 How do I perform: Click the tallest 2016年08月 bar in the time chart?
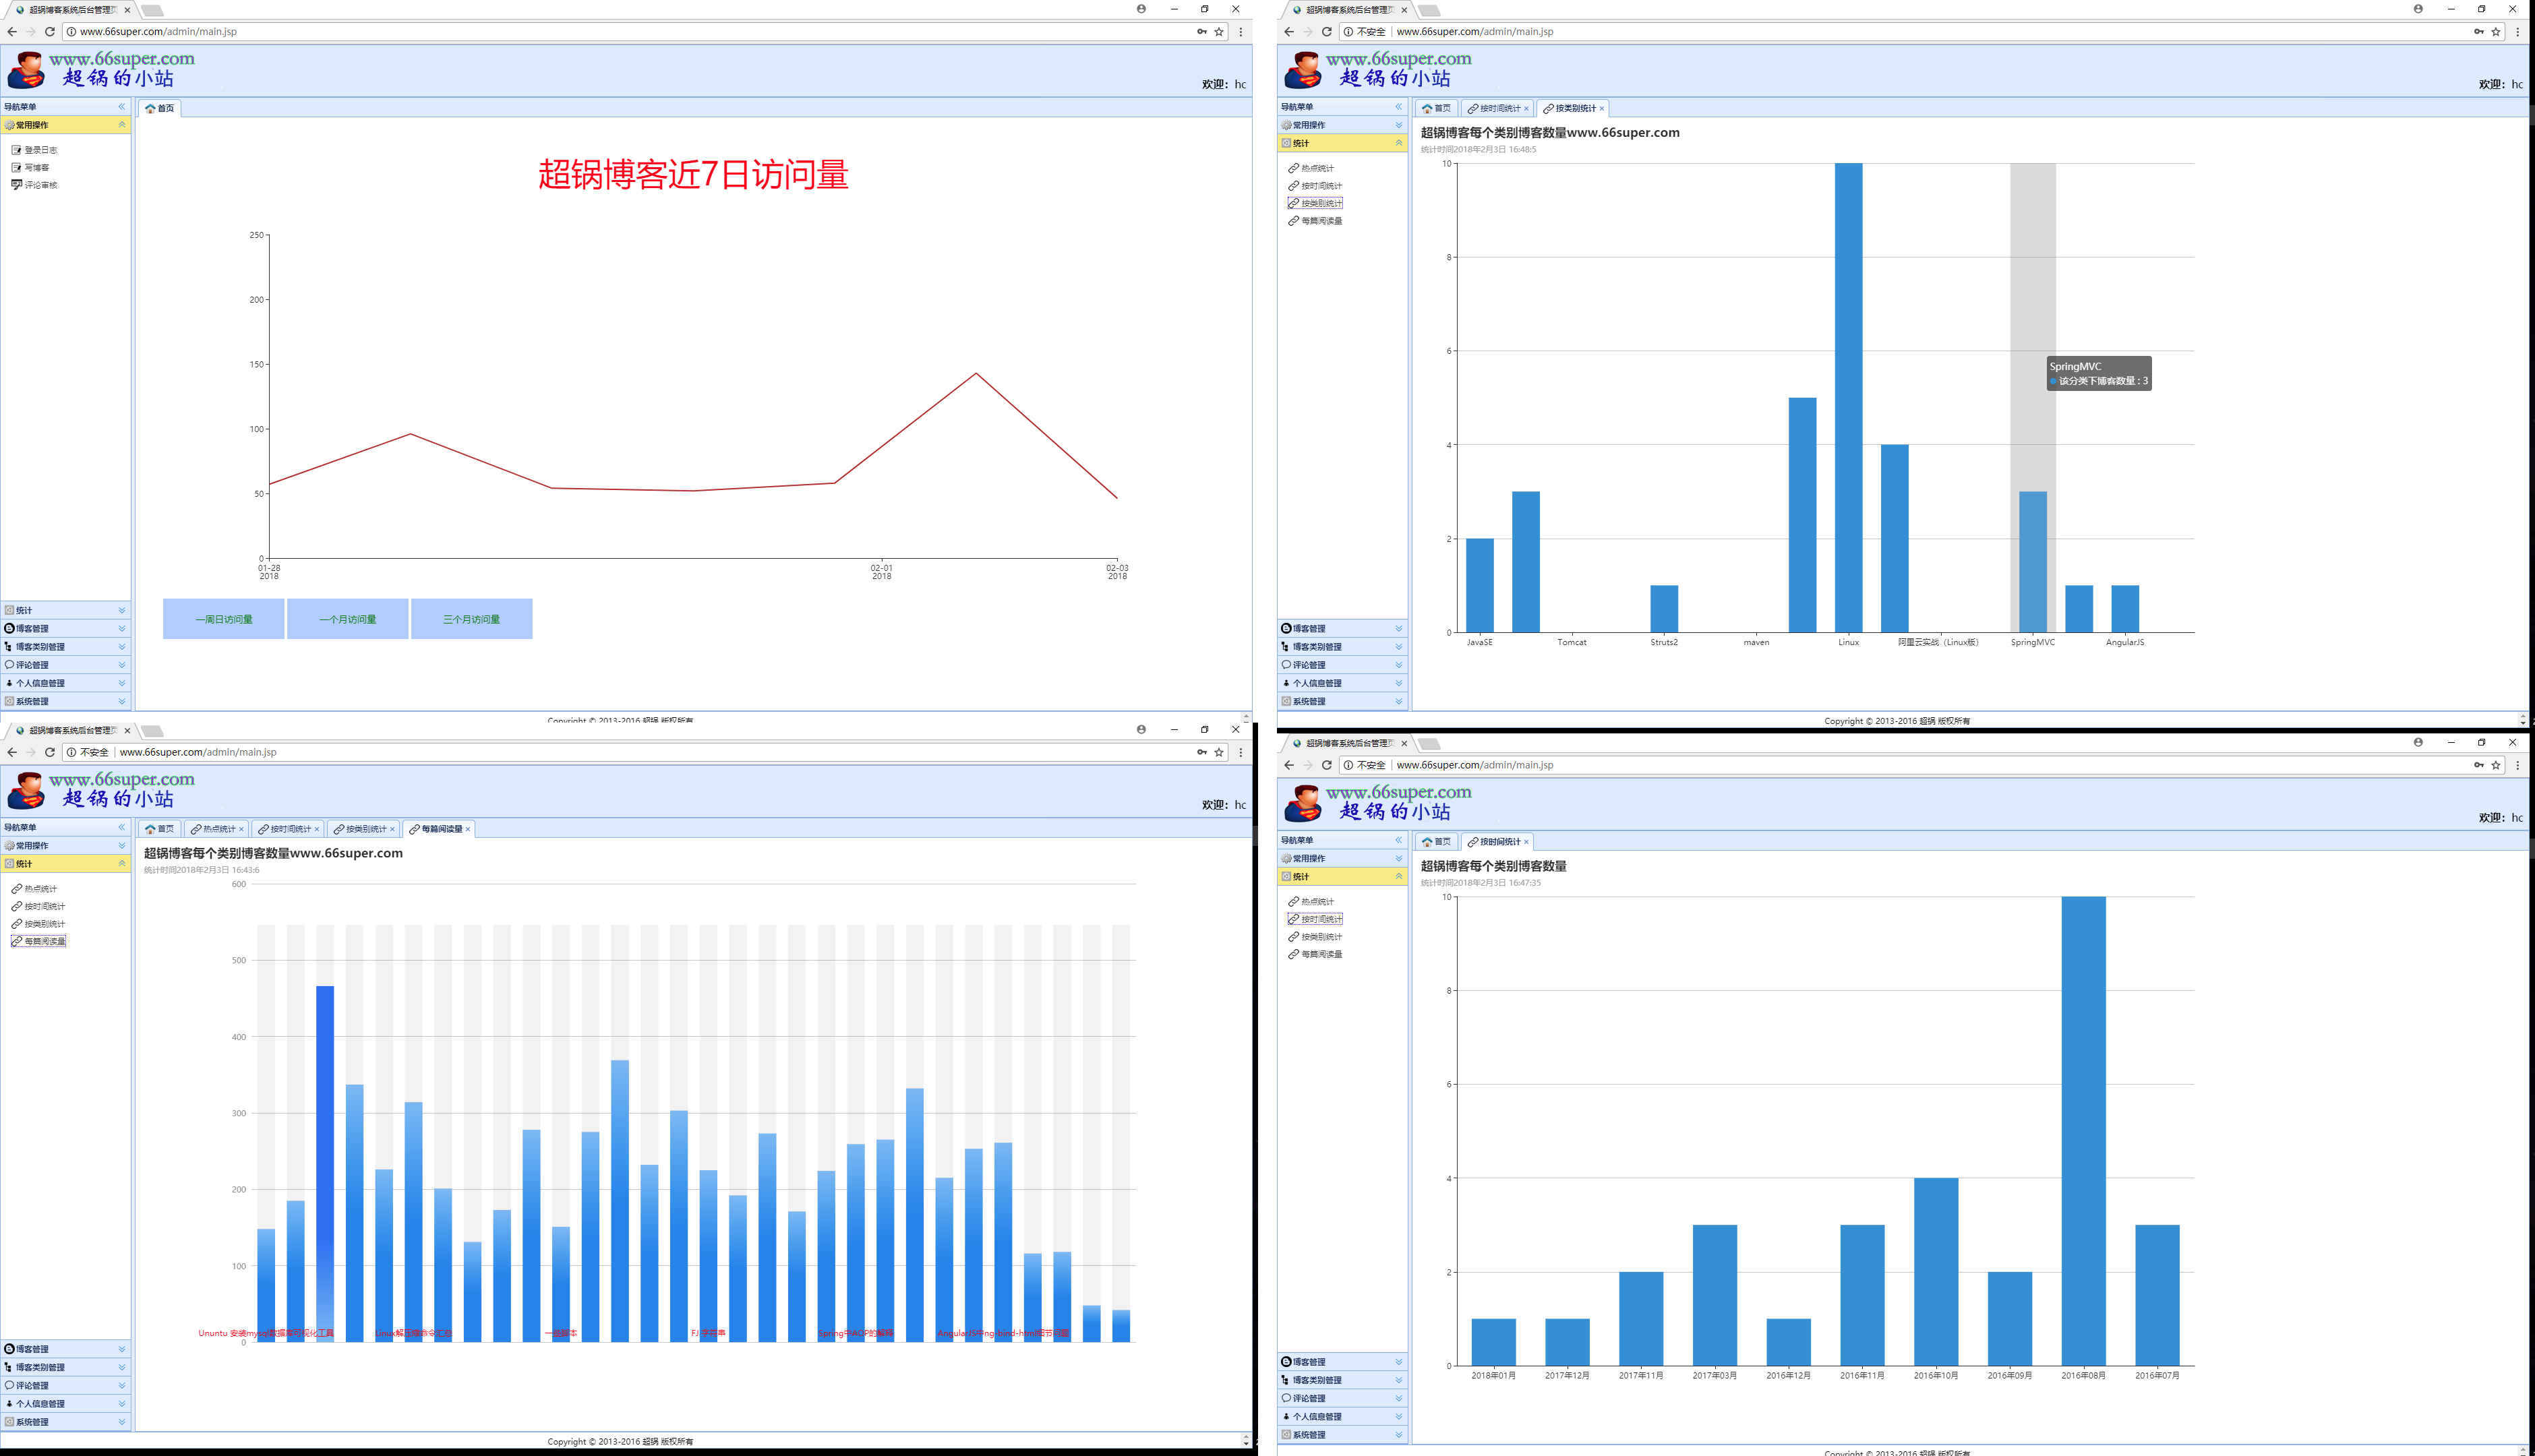tap(2083, 1130)
